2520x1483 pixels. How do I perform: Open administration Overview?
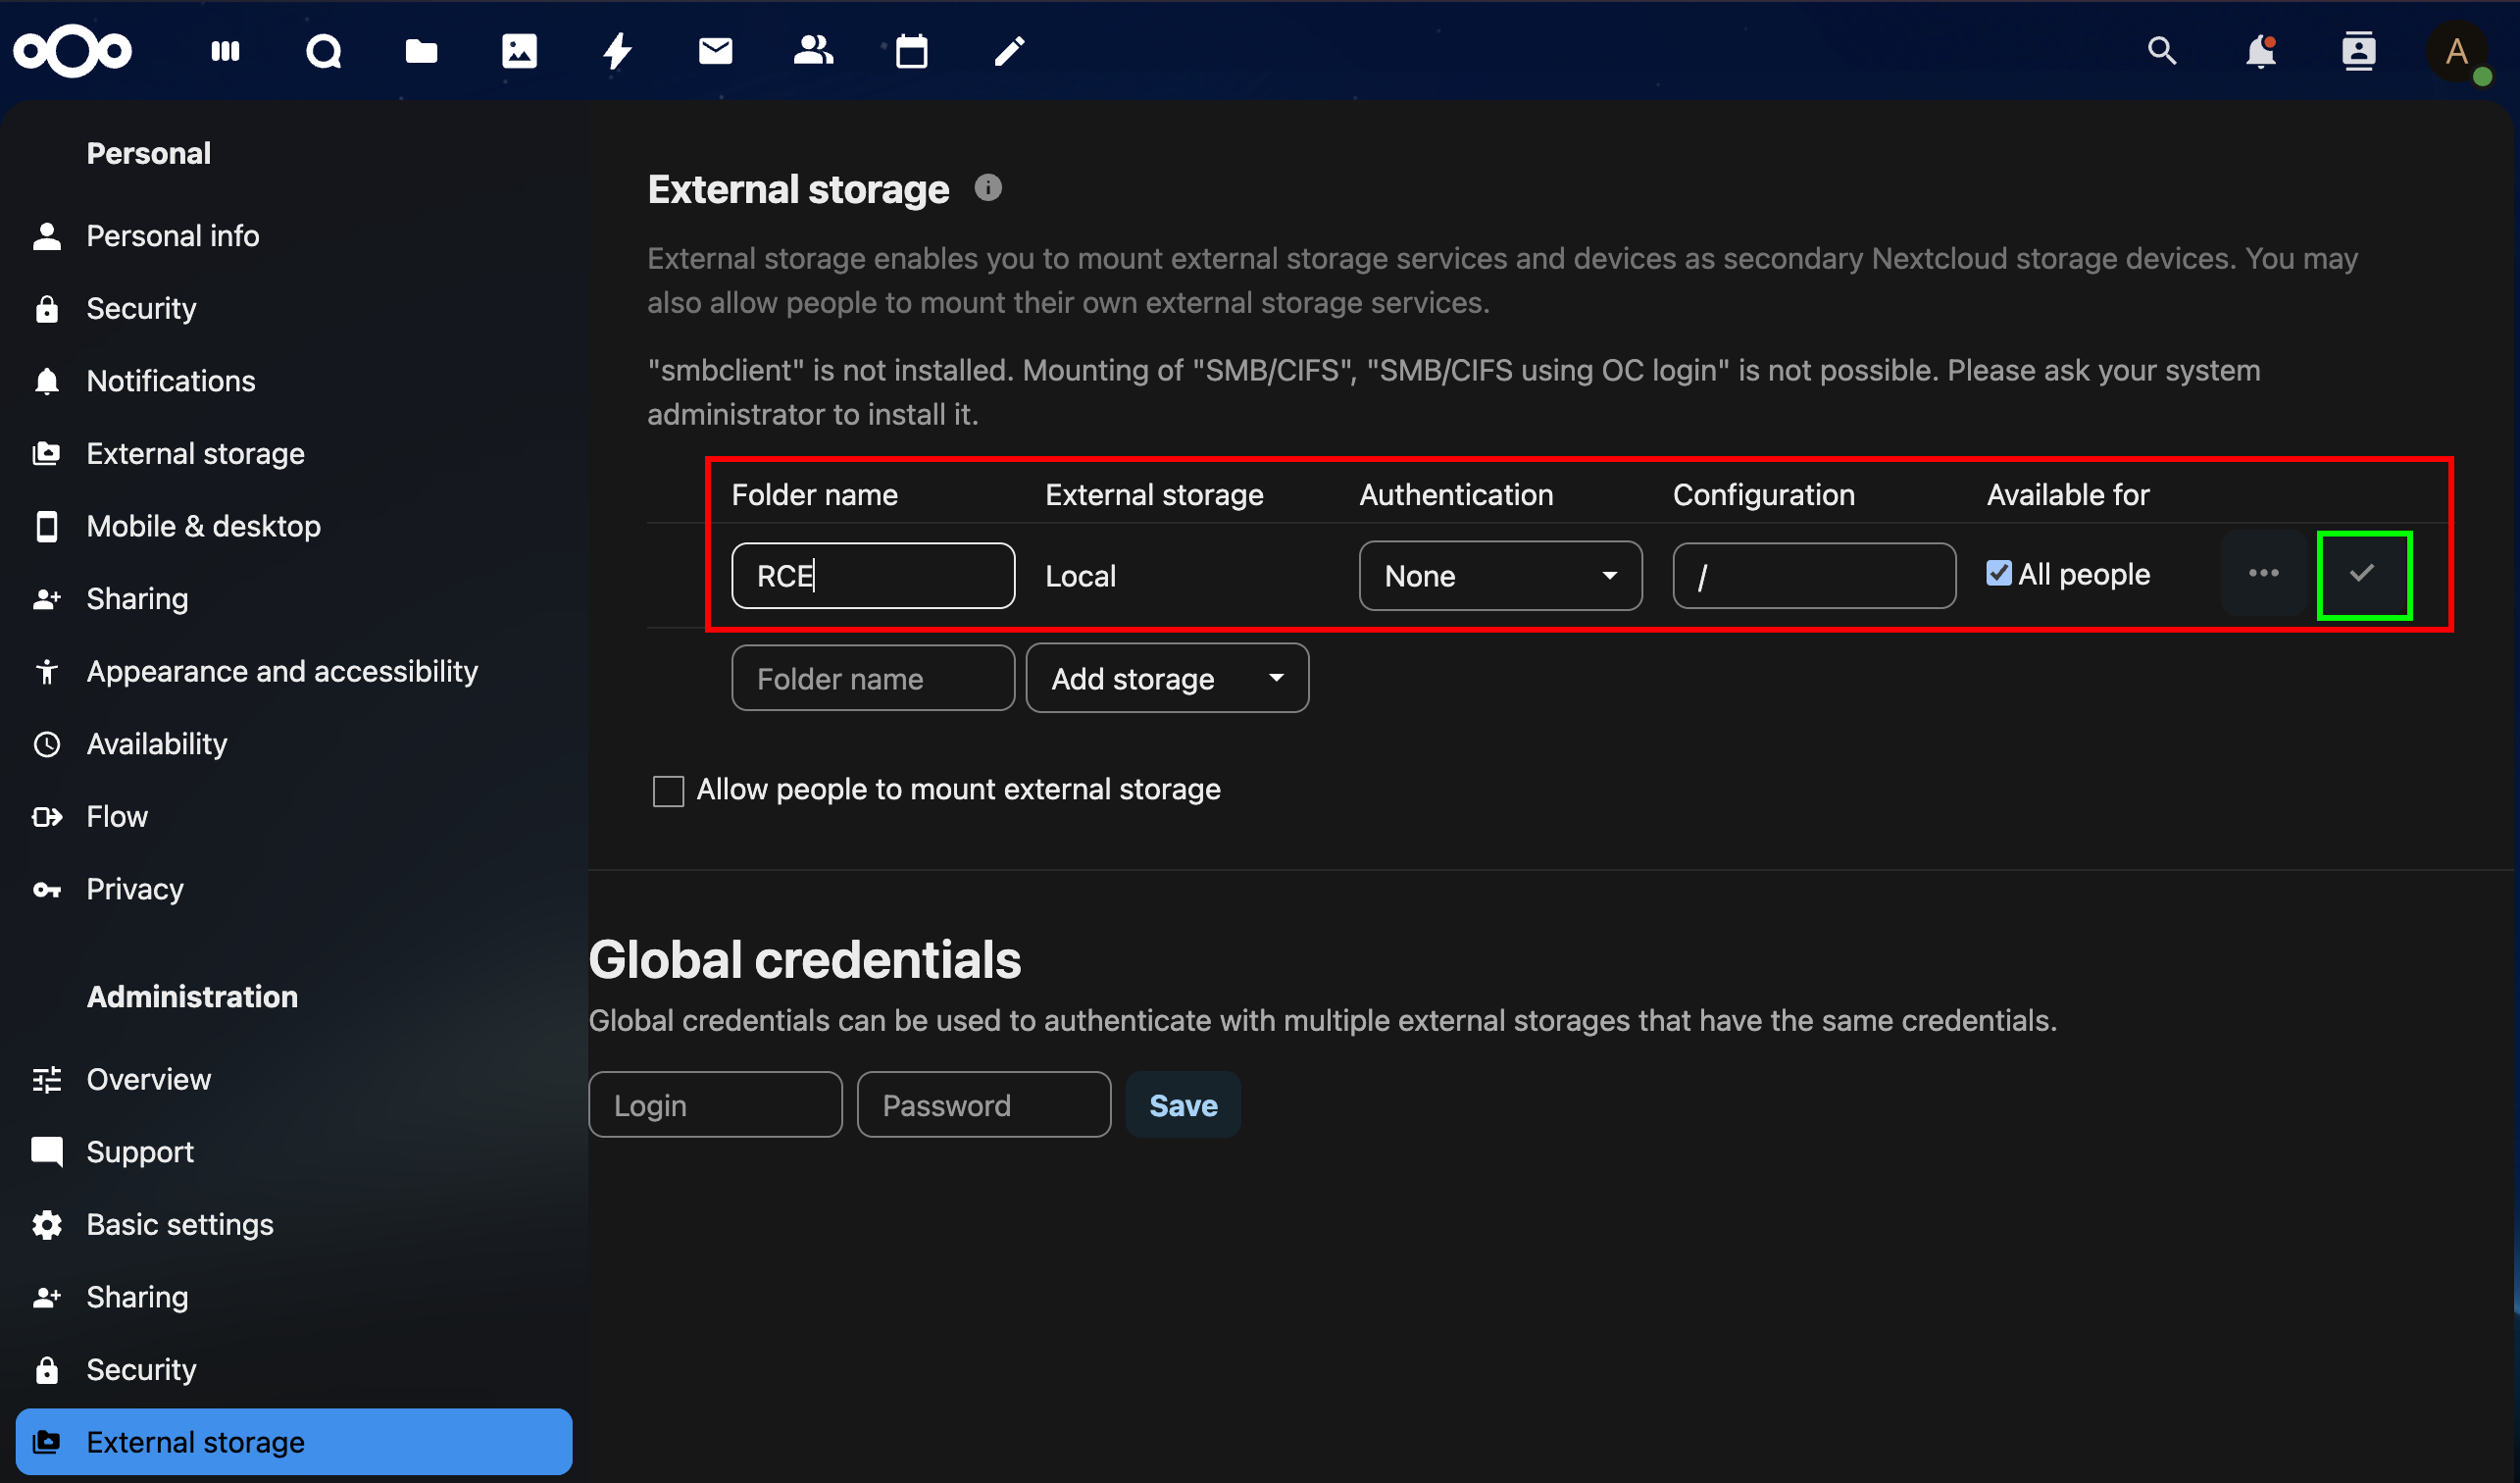294,1080
